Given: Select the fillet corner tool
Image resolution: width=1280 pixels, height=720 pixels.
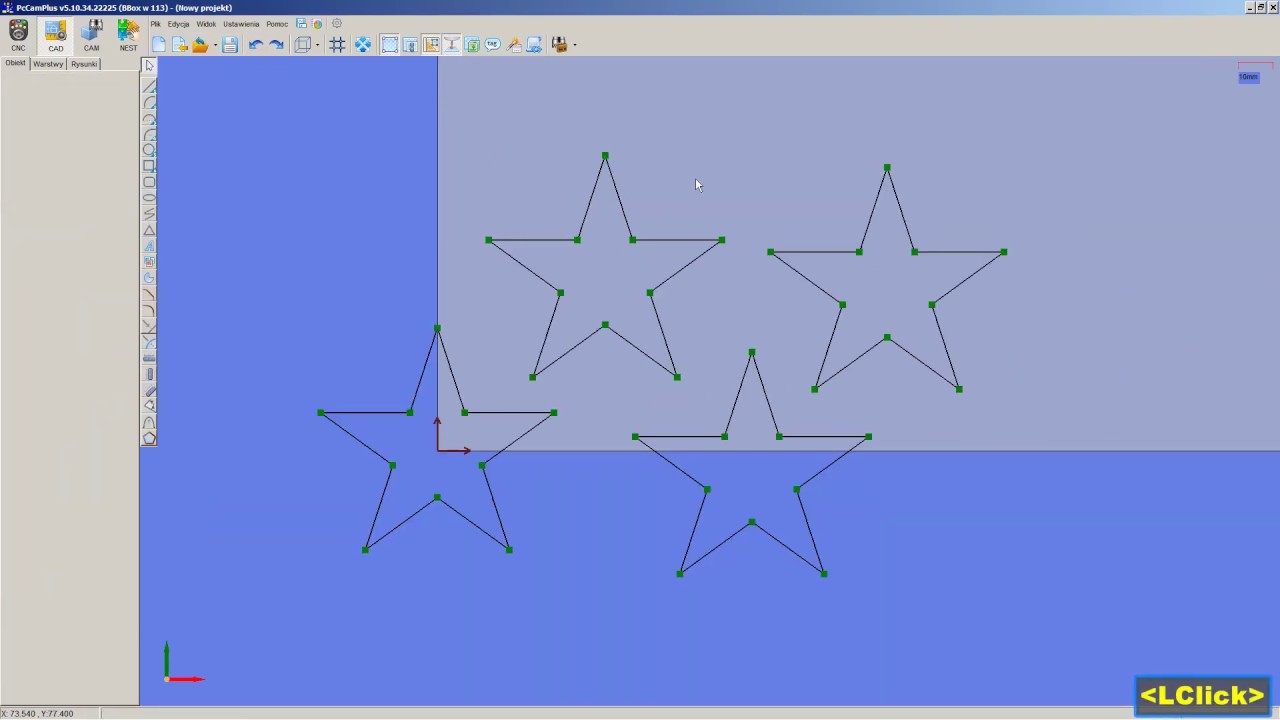Looking at the screenshot, I should click(x=149, y=310).
